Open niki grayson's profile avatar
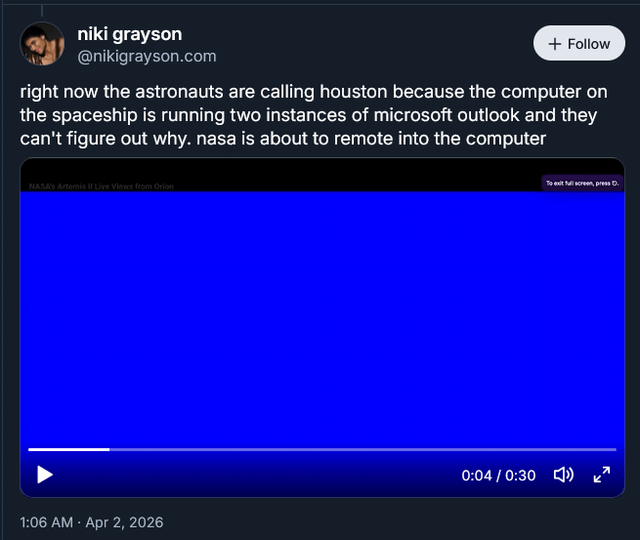 coord(42,44)
